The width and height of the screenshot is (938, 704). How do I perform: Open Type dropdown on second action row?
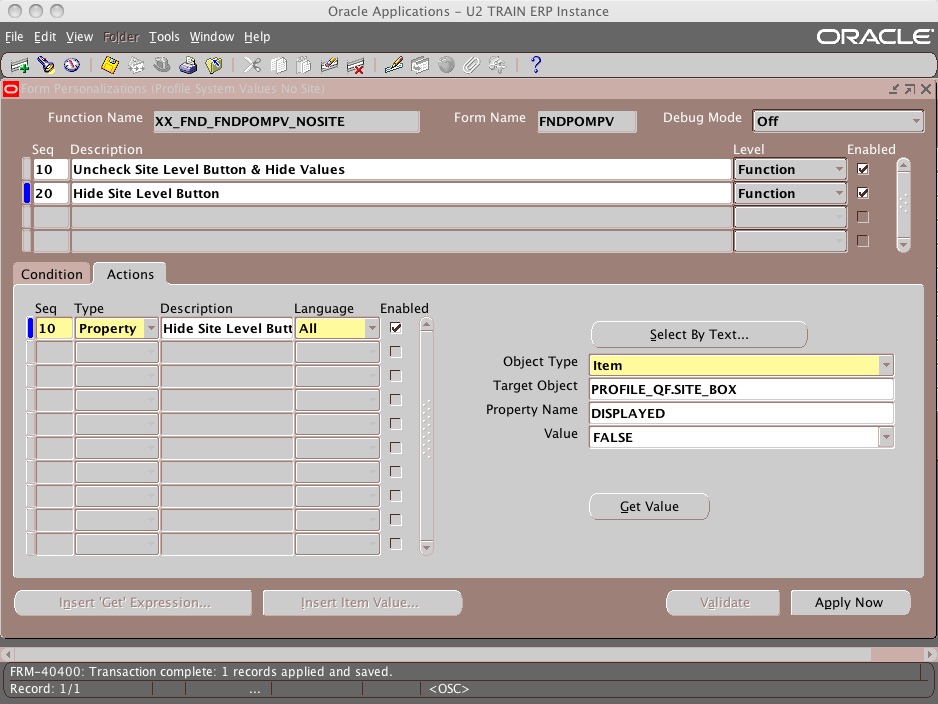(151, 352)
